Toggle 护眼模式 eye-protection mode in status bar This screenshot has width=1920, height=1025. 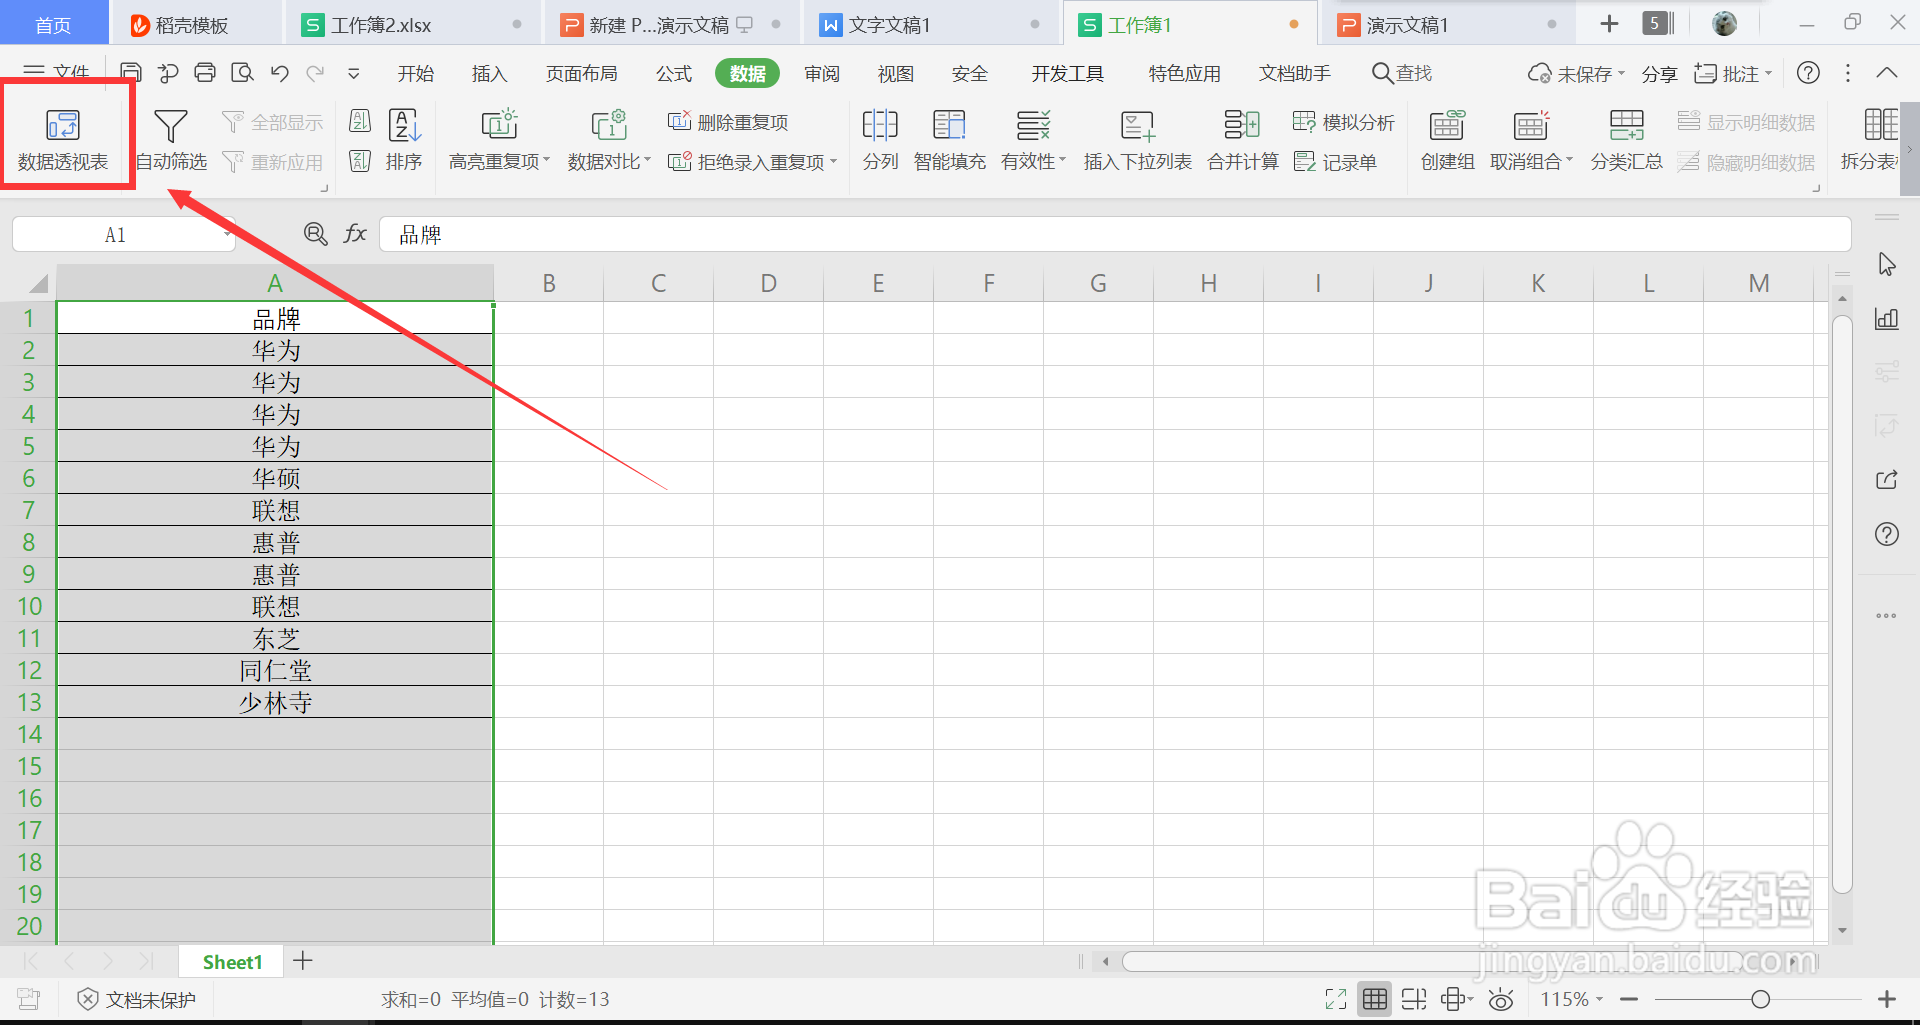pyautogui.click(x=1501, y=998)
